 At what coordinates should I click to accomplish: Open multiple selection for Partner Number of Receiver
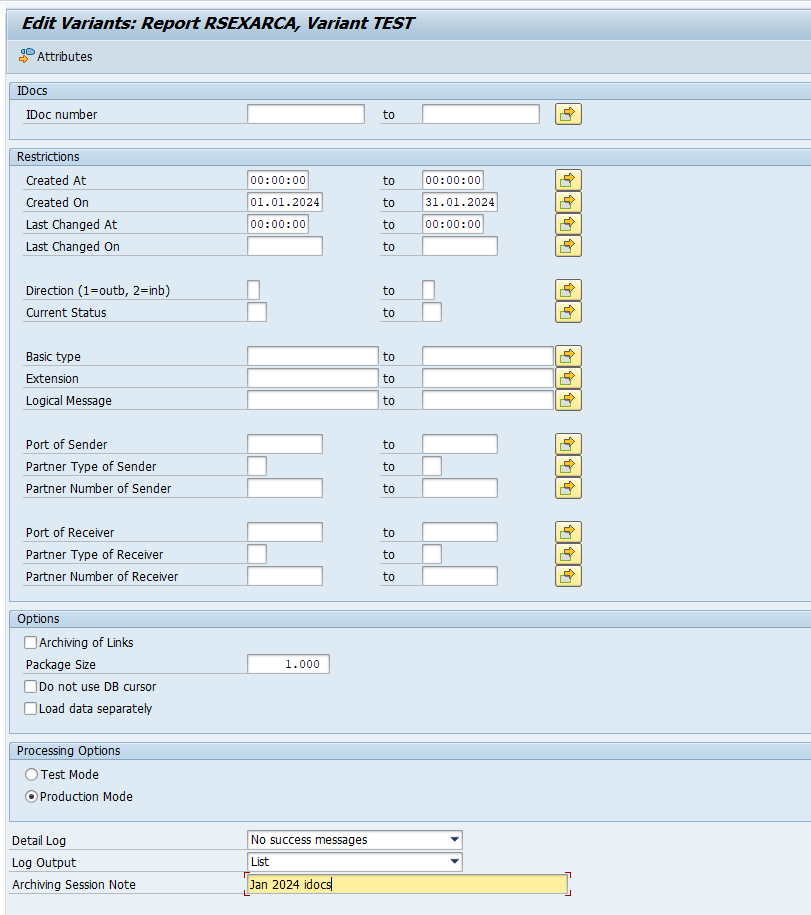[568, 576]
